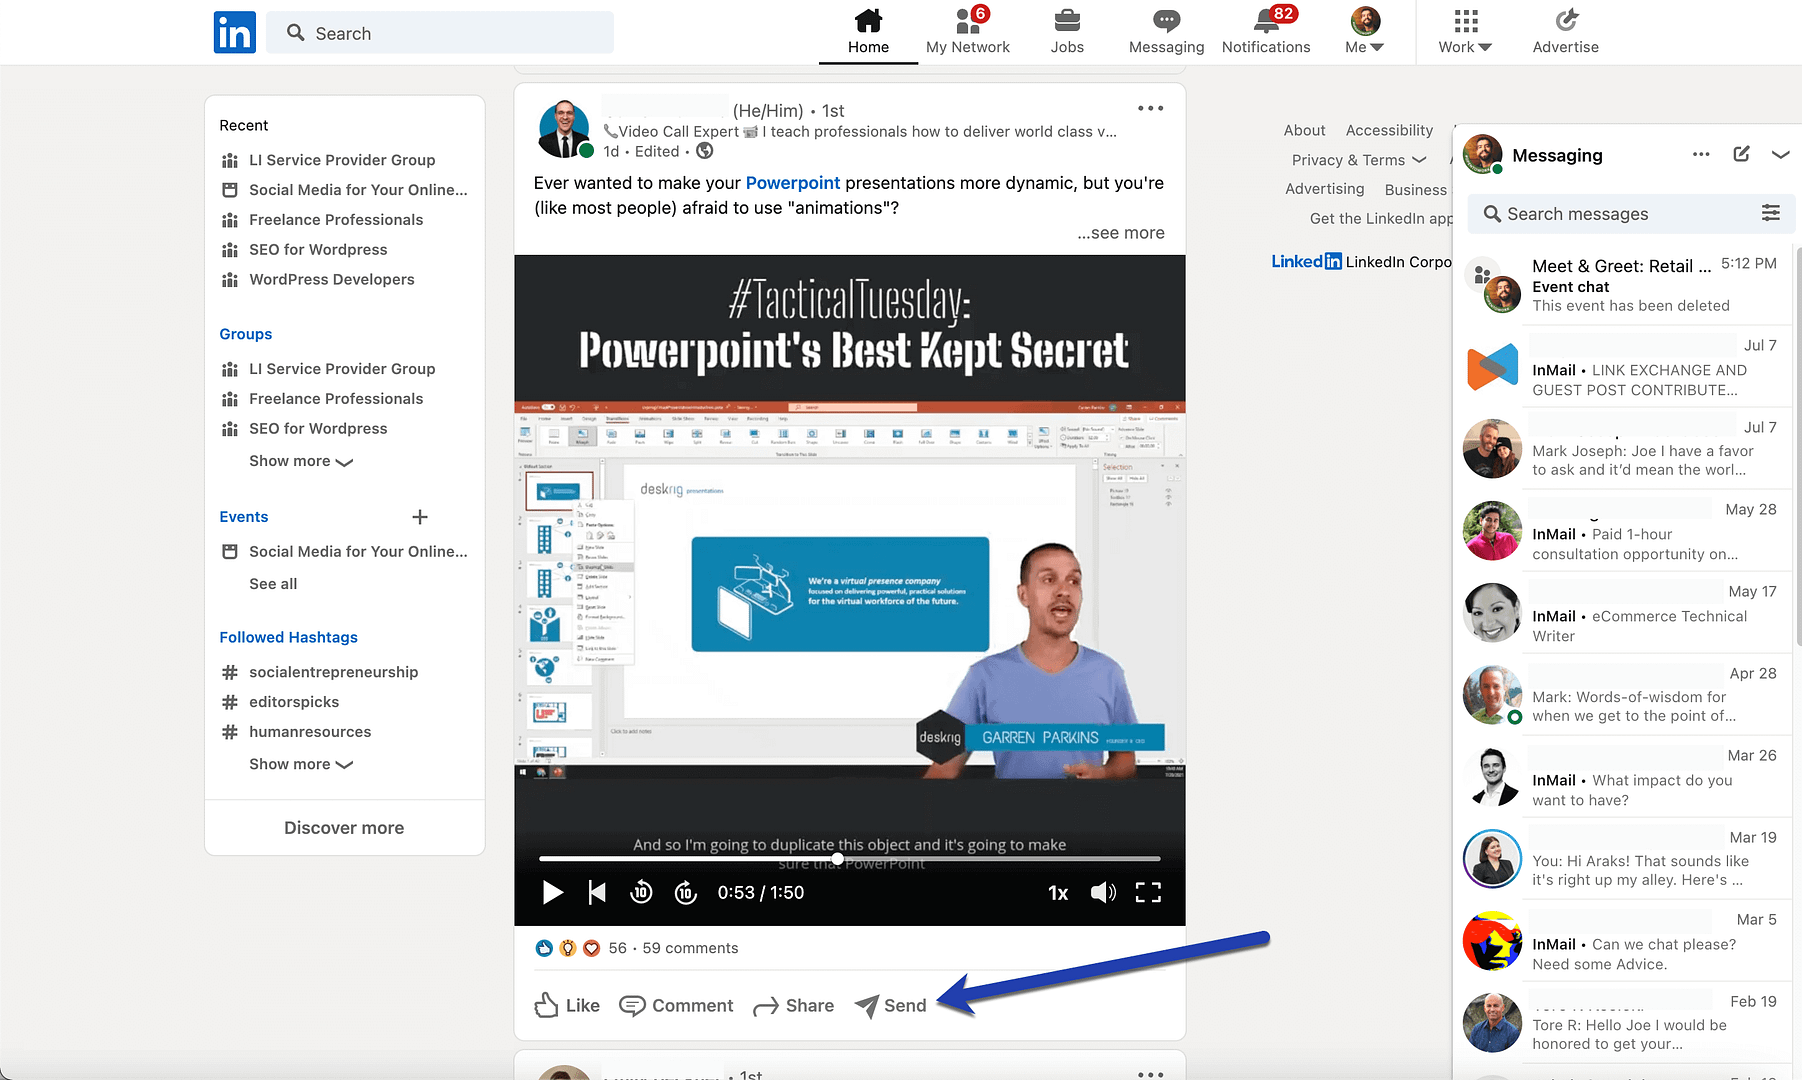The image size is (1802, 1080).
Task: Open the Jobs briefcase icon
Action: click(x=1067, y=22)
